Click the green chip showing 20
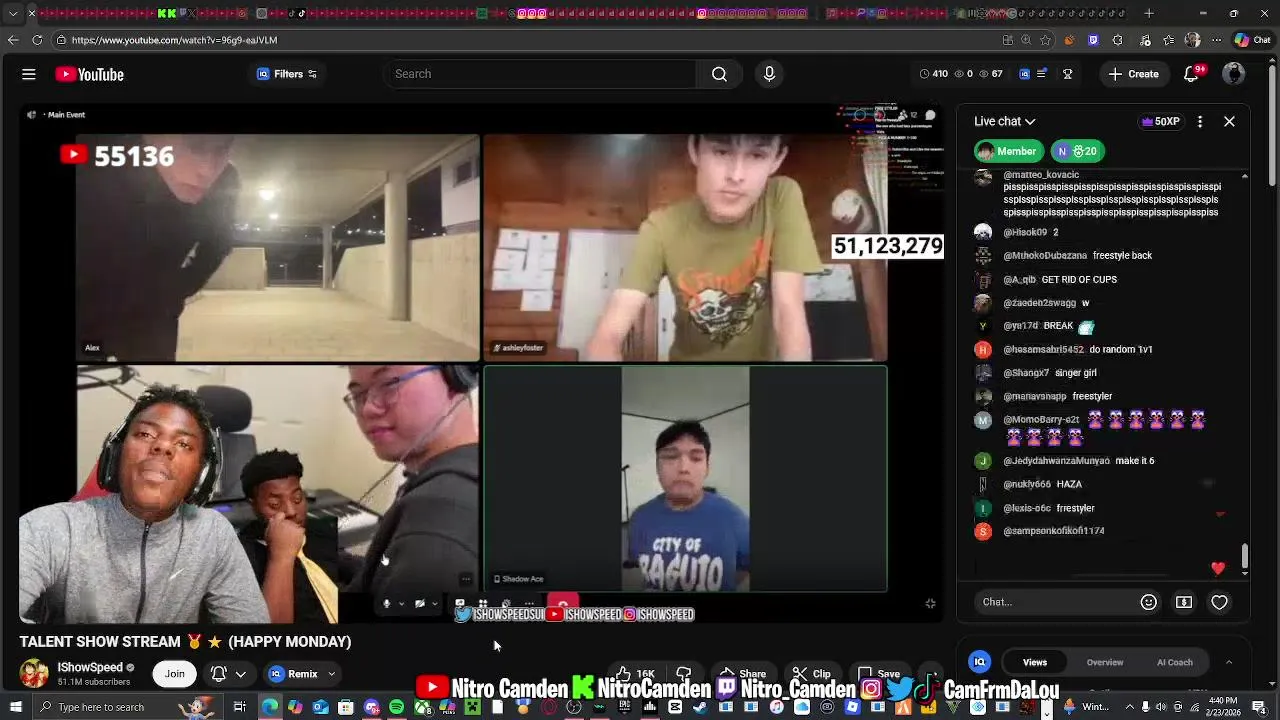 [x=1077, y=151]
